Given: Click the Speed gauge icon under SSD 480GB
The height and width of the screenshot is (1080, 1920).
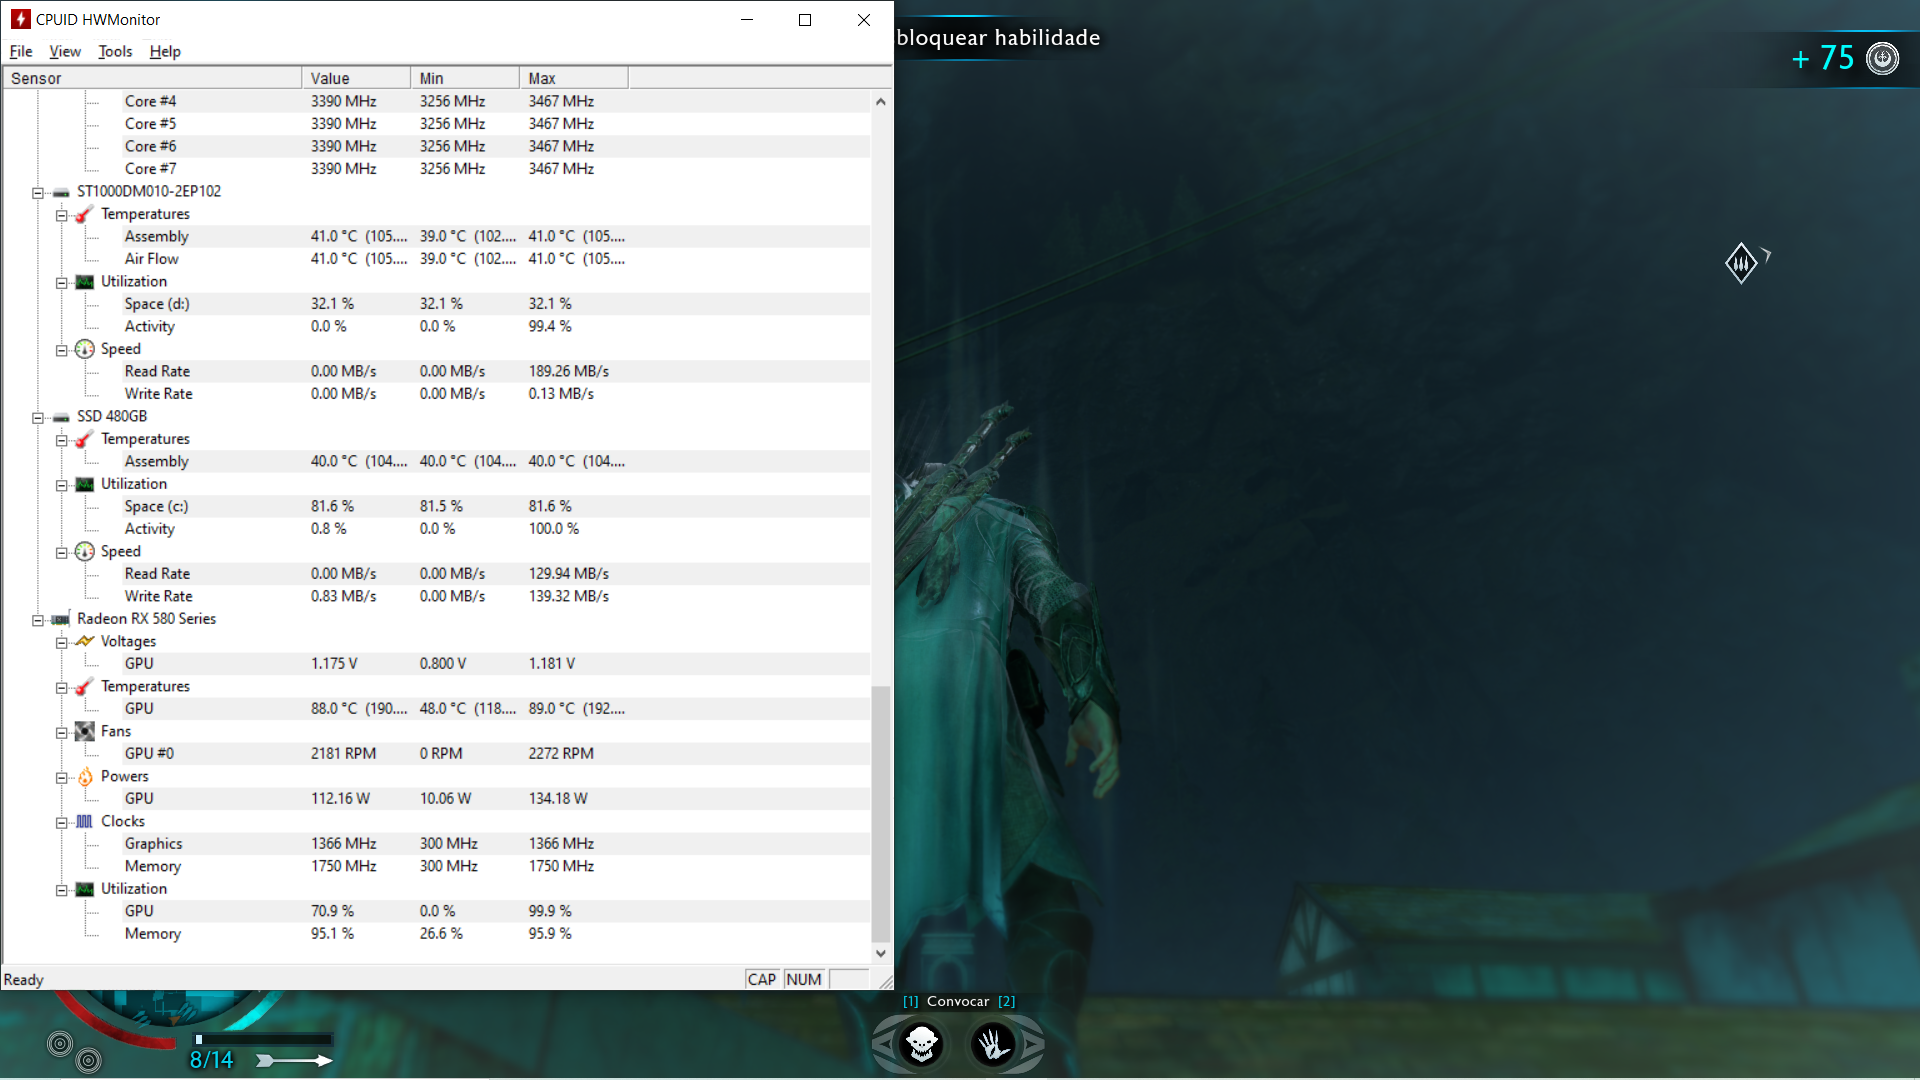Looking at the screenshot, I should (x=84, y=551).
